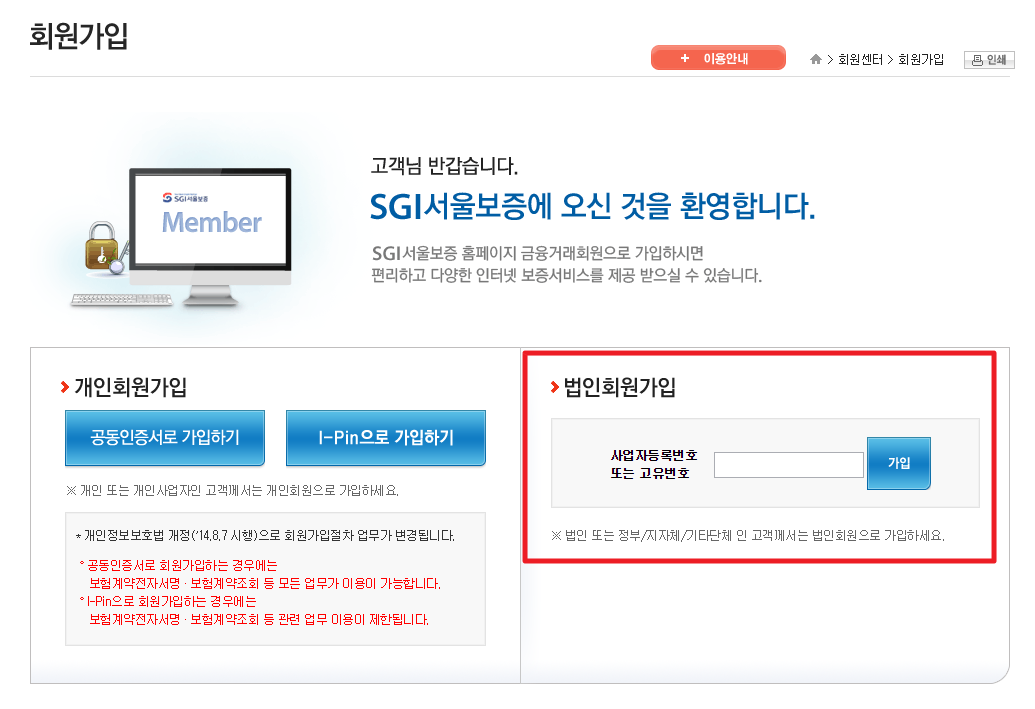Click the blue 가입 button

click(x=899, y=463)
